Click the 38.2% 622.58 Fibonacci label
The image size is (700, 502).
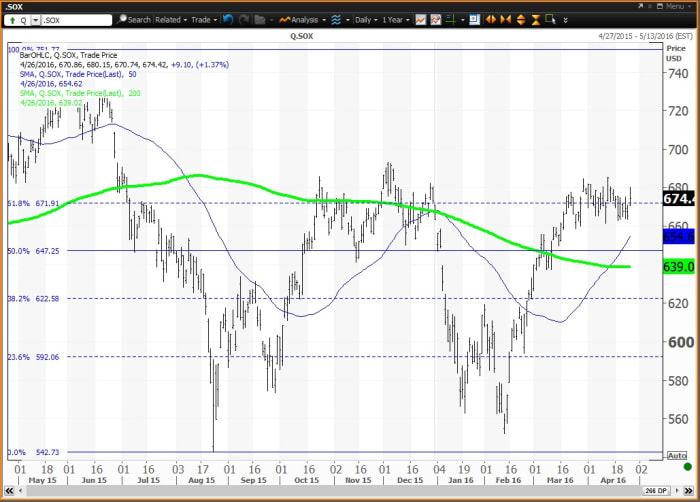tap(33, 299)
